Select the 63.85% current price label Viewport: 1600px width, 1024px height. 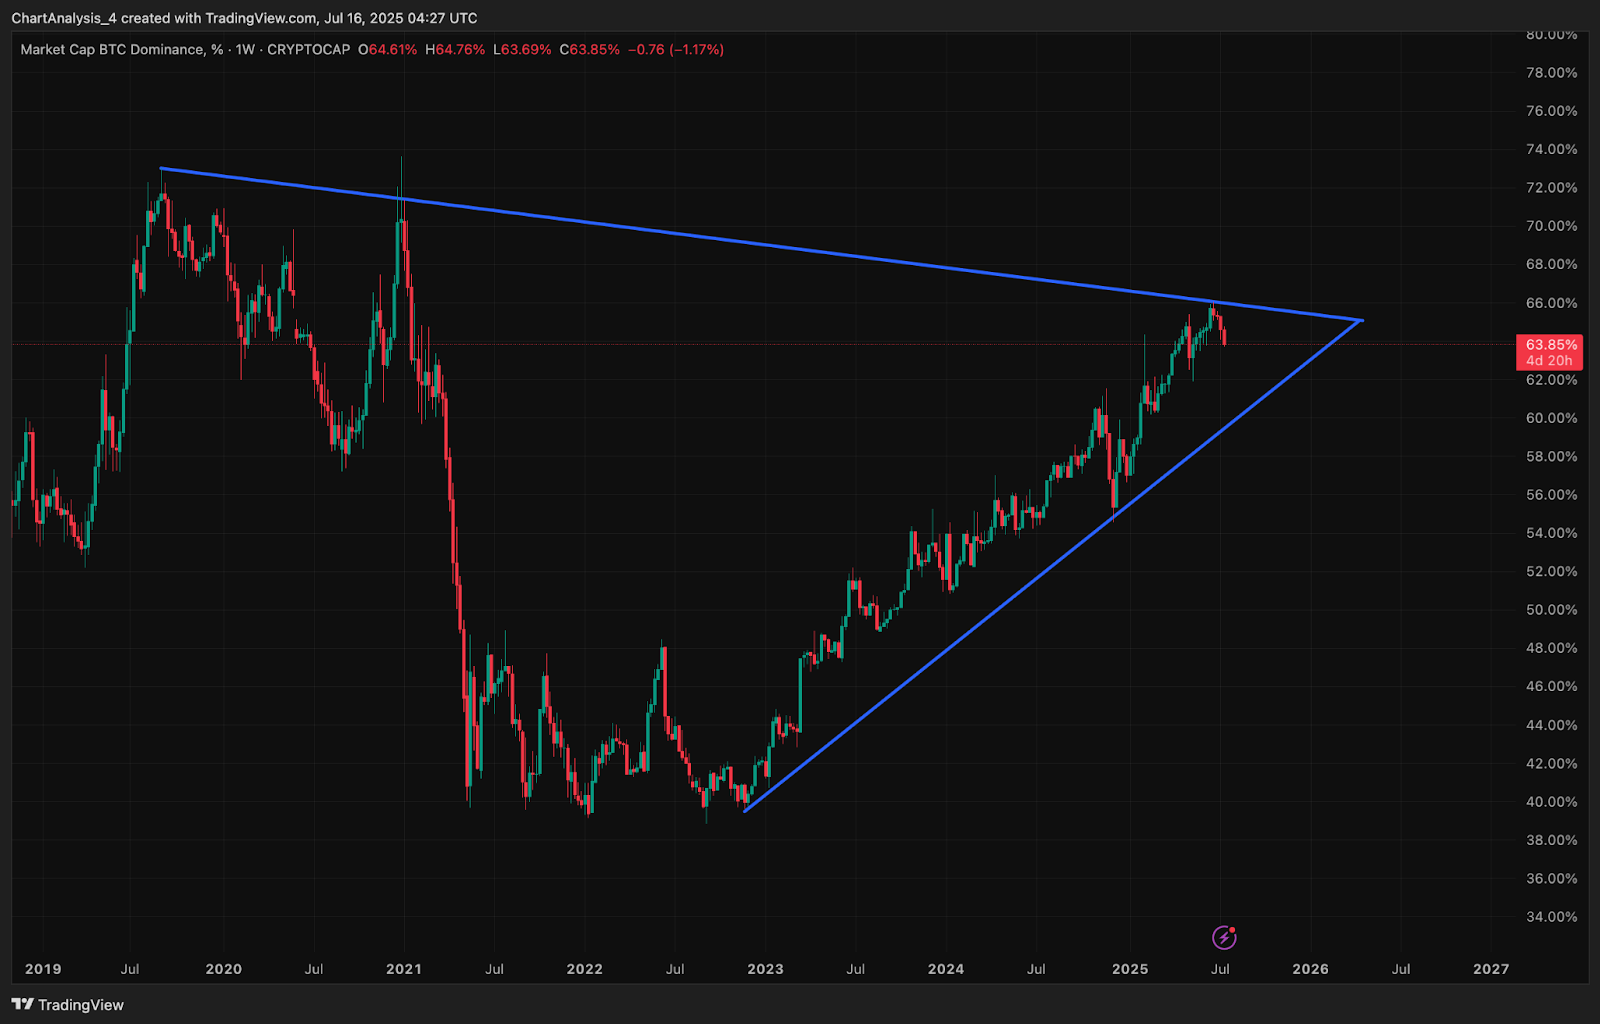pos(1550,345)
